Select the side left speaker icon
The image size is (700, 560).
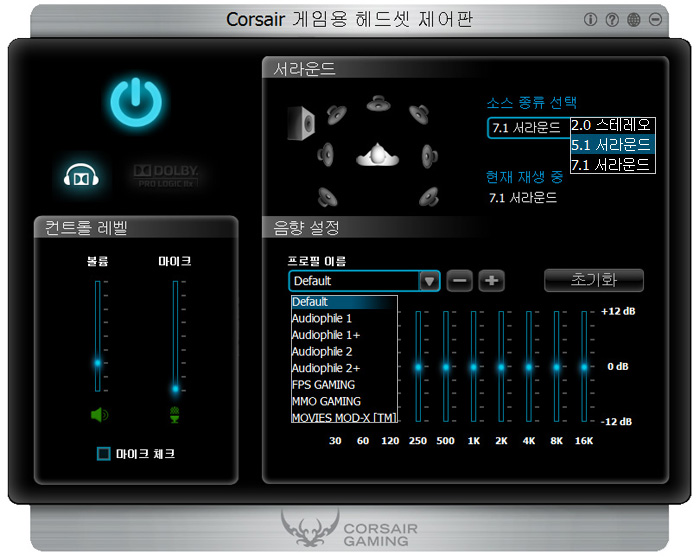click(326, 155)
